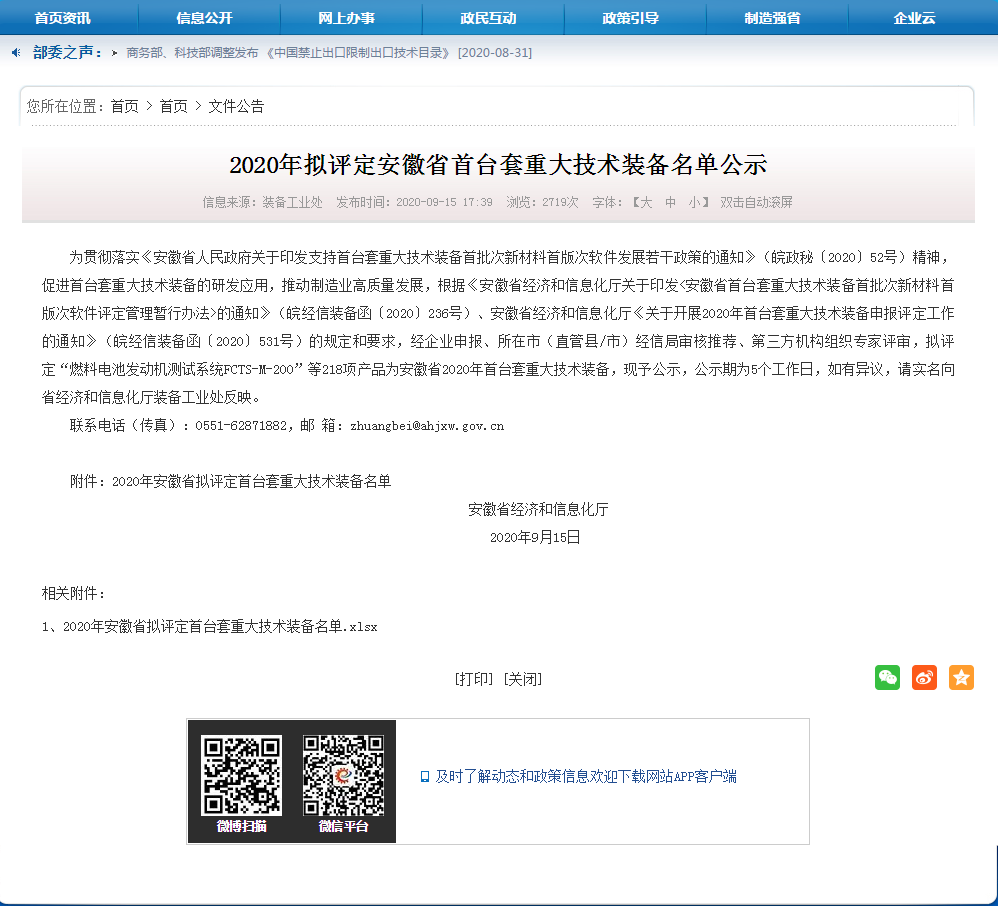
Task: Open the 信息公开 menu tab
Action: point(204,18)
